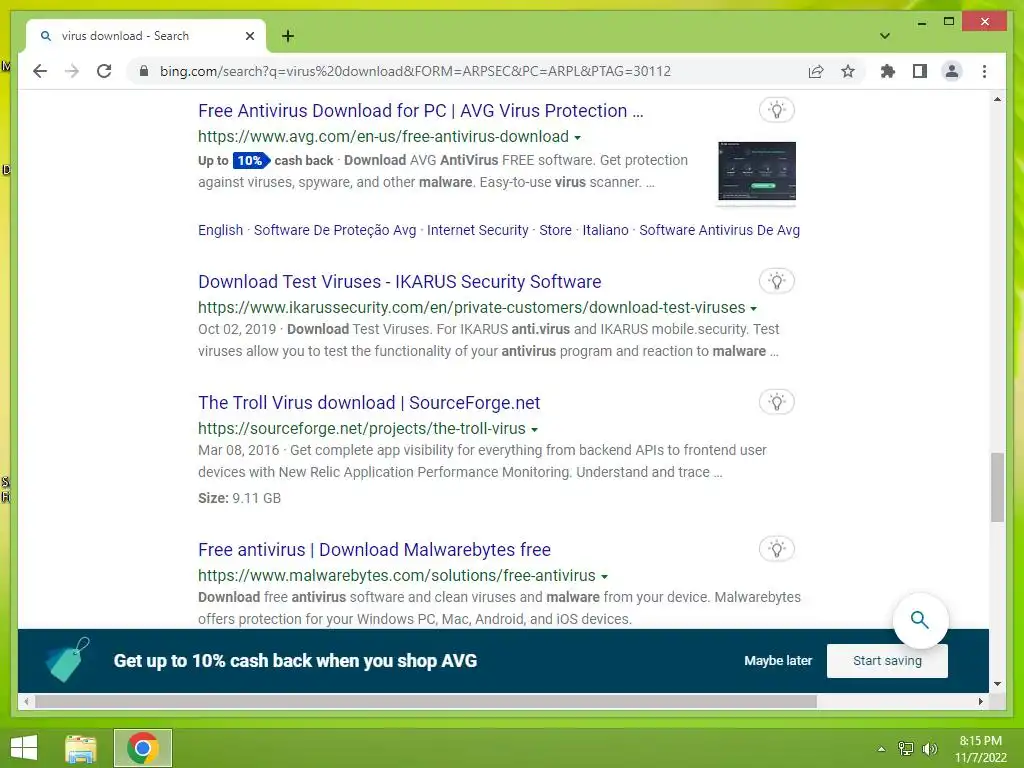Click the 10% cash back badge

point(251,160)
